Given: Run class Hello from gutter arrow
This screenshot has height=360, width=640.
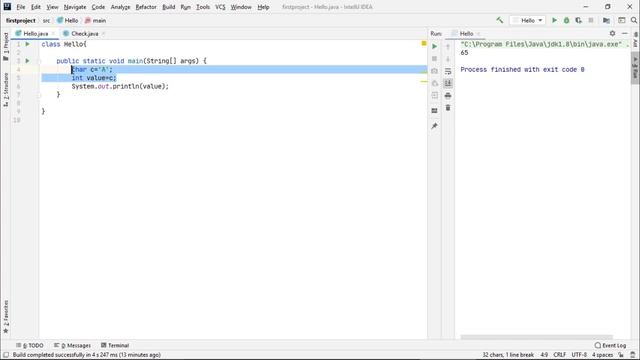Looking at the screenshot, I should (27, 44).
